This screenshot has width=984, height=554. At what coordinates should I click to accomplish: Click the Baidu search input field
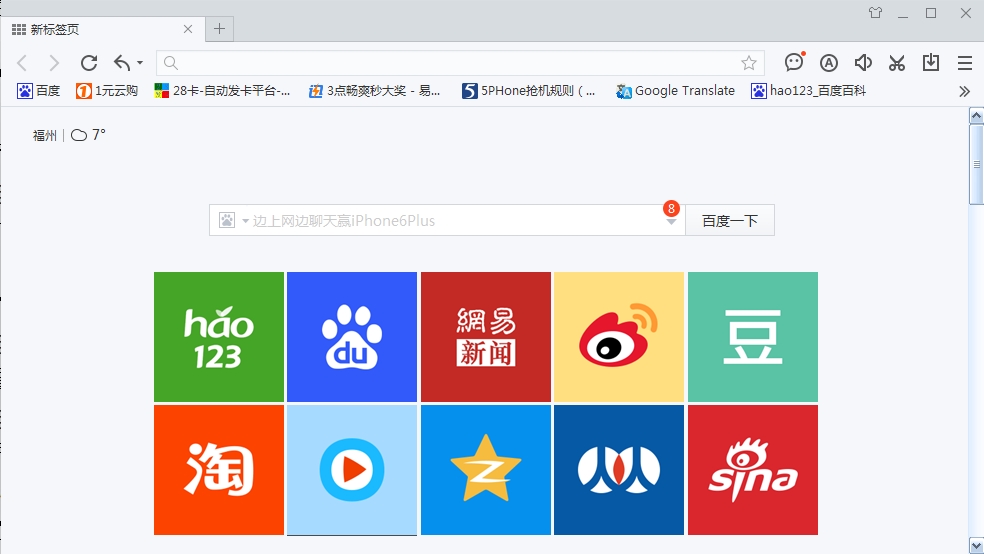point(450,221)
